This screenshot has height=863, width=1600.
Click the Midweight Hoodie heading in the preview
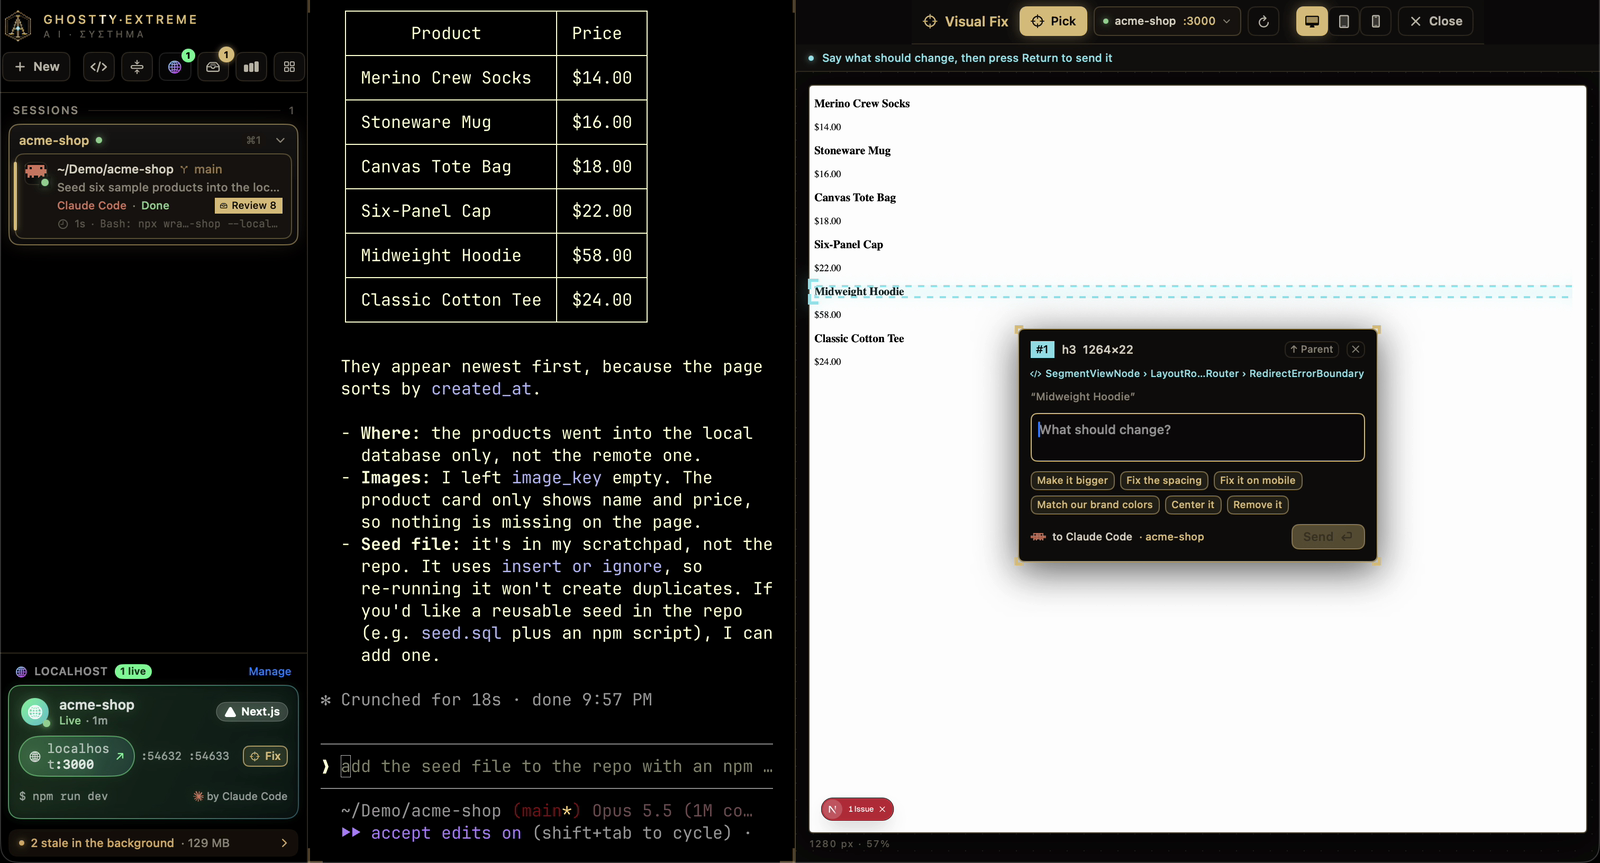859,292
